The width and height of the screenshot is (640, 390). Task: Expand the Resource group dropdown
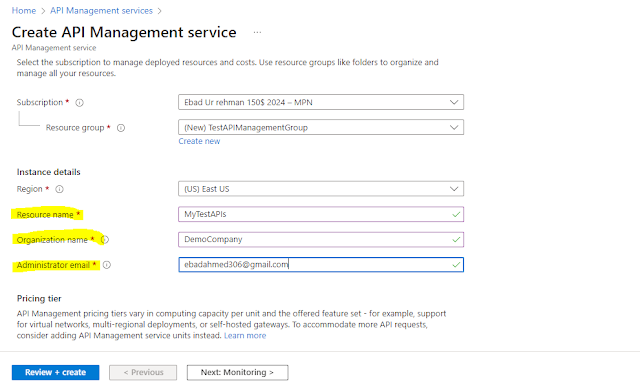[x=321, y=127]
